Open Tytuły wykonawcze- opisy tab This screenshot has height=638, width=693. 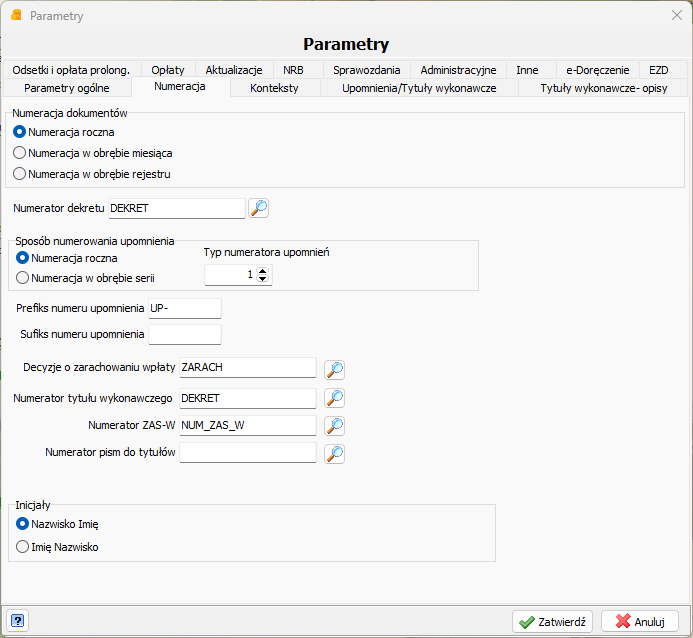click(x=604, y=88)
